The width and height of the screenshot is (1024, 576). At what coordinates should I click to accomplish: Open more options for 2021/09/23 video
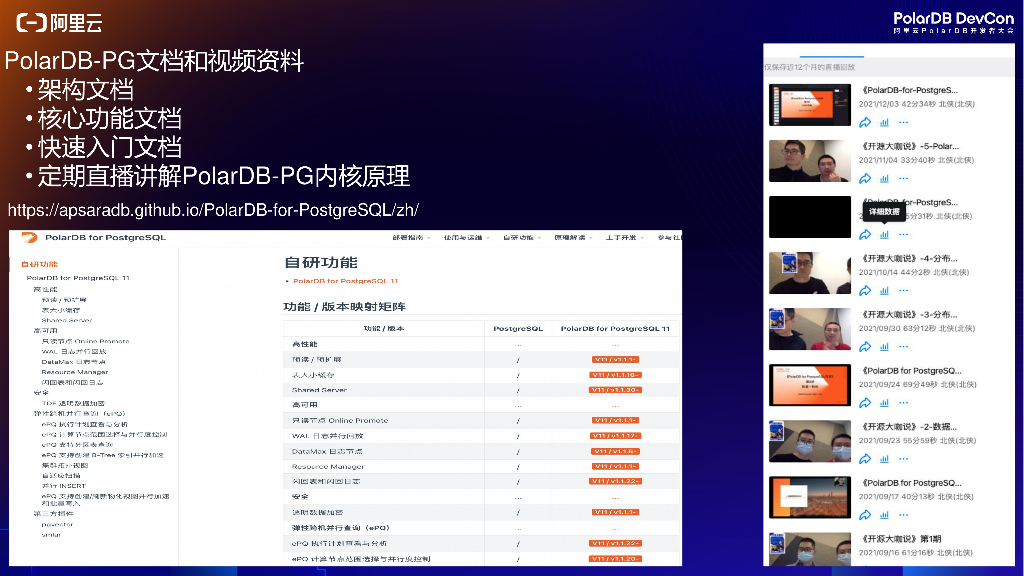(x=903, y=459)
